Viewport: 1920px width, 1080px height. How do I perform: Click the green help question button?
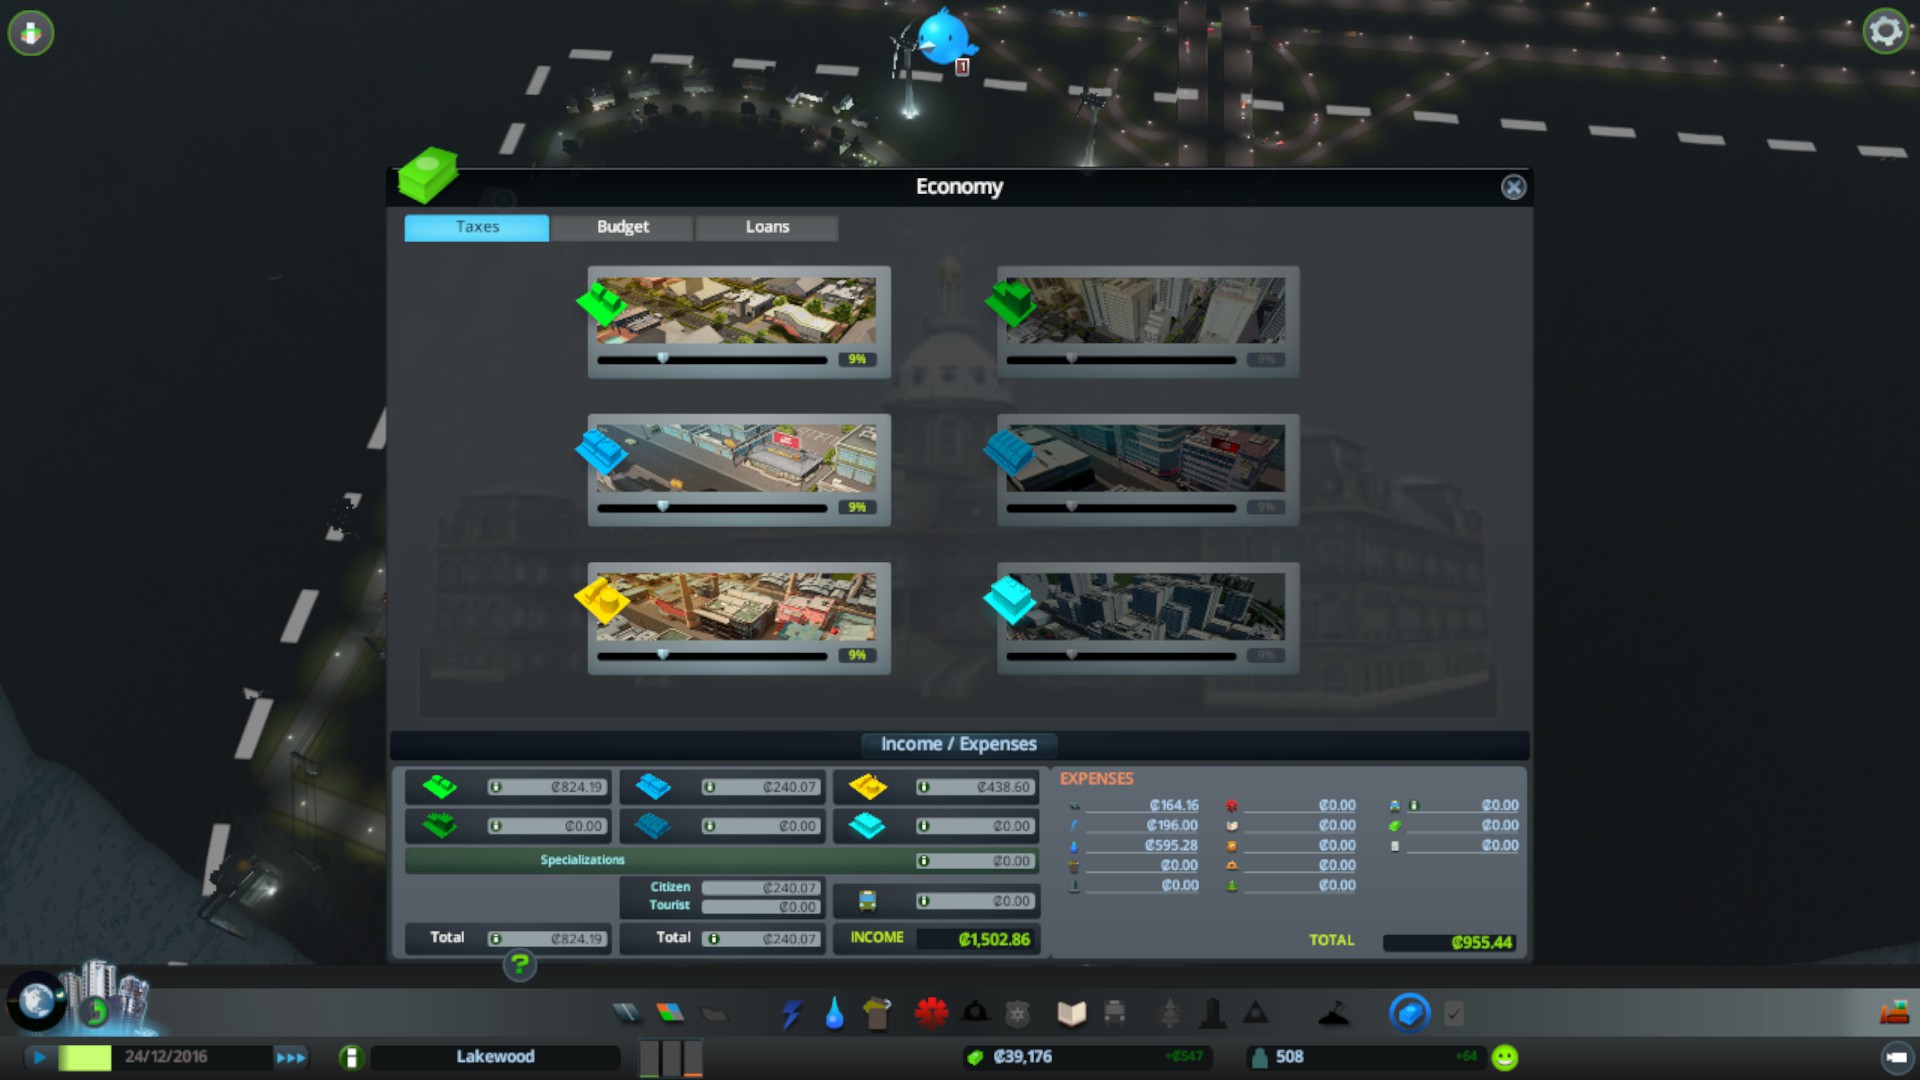point(519,965)
